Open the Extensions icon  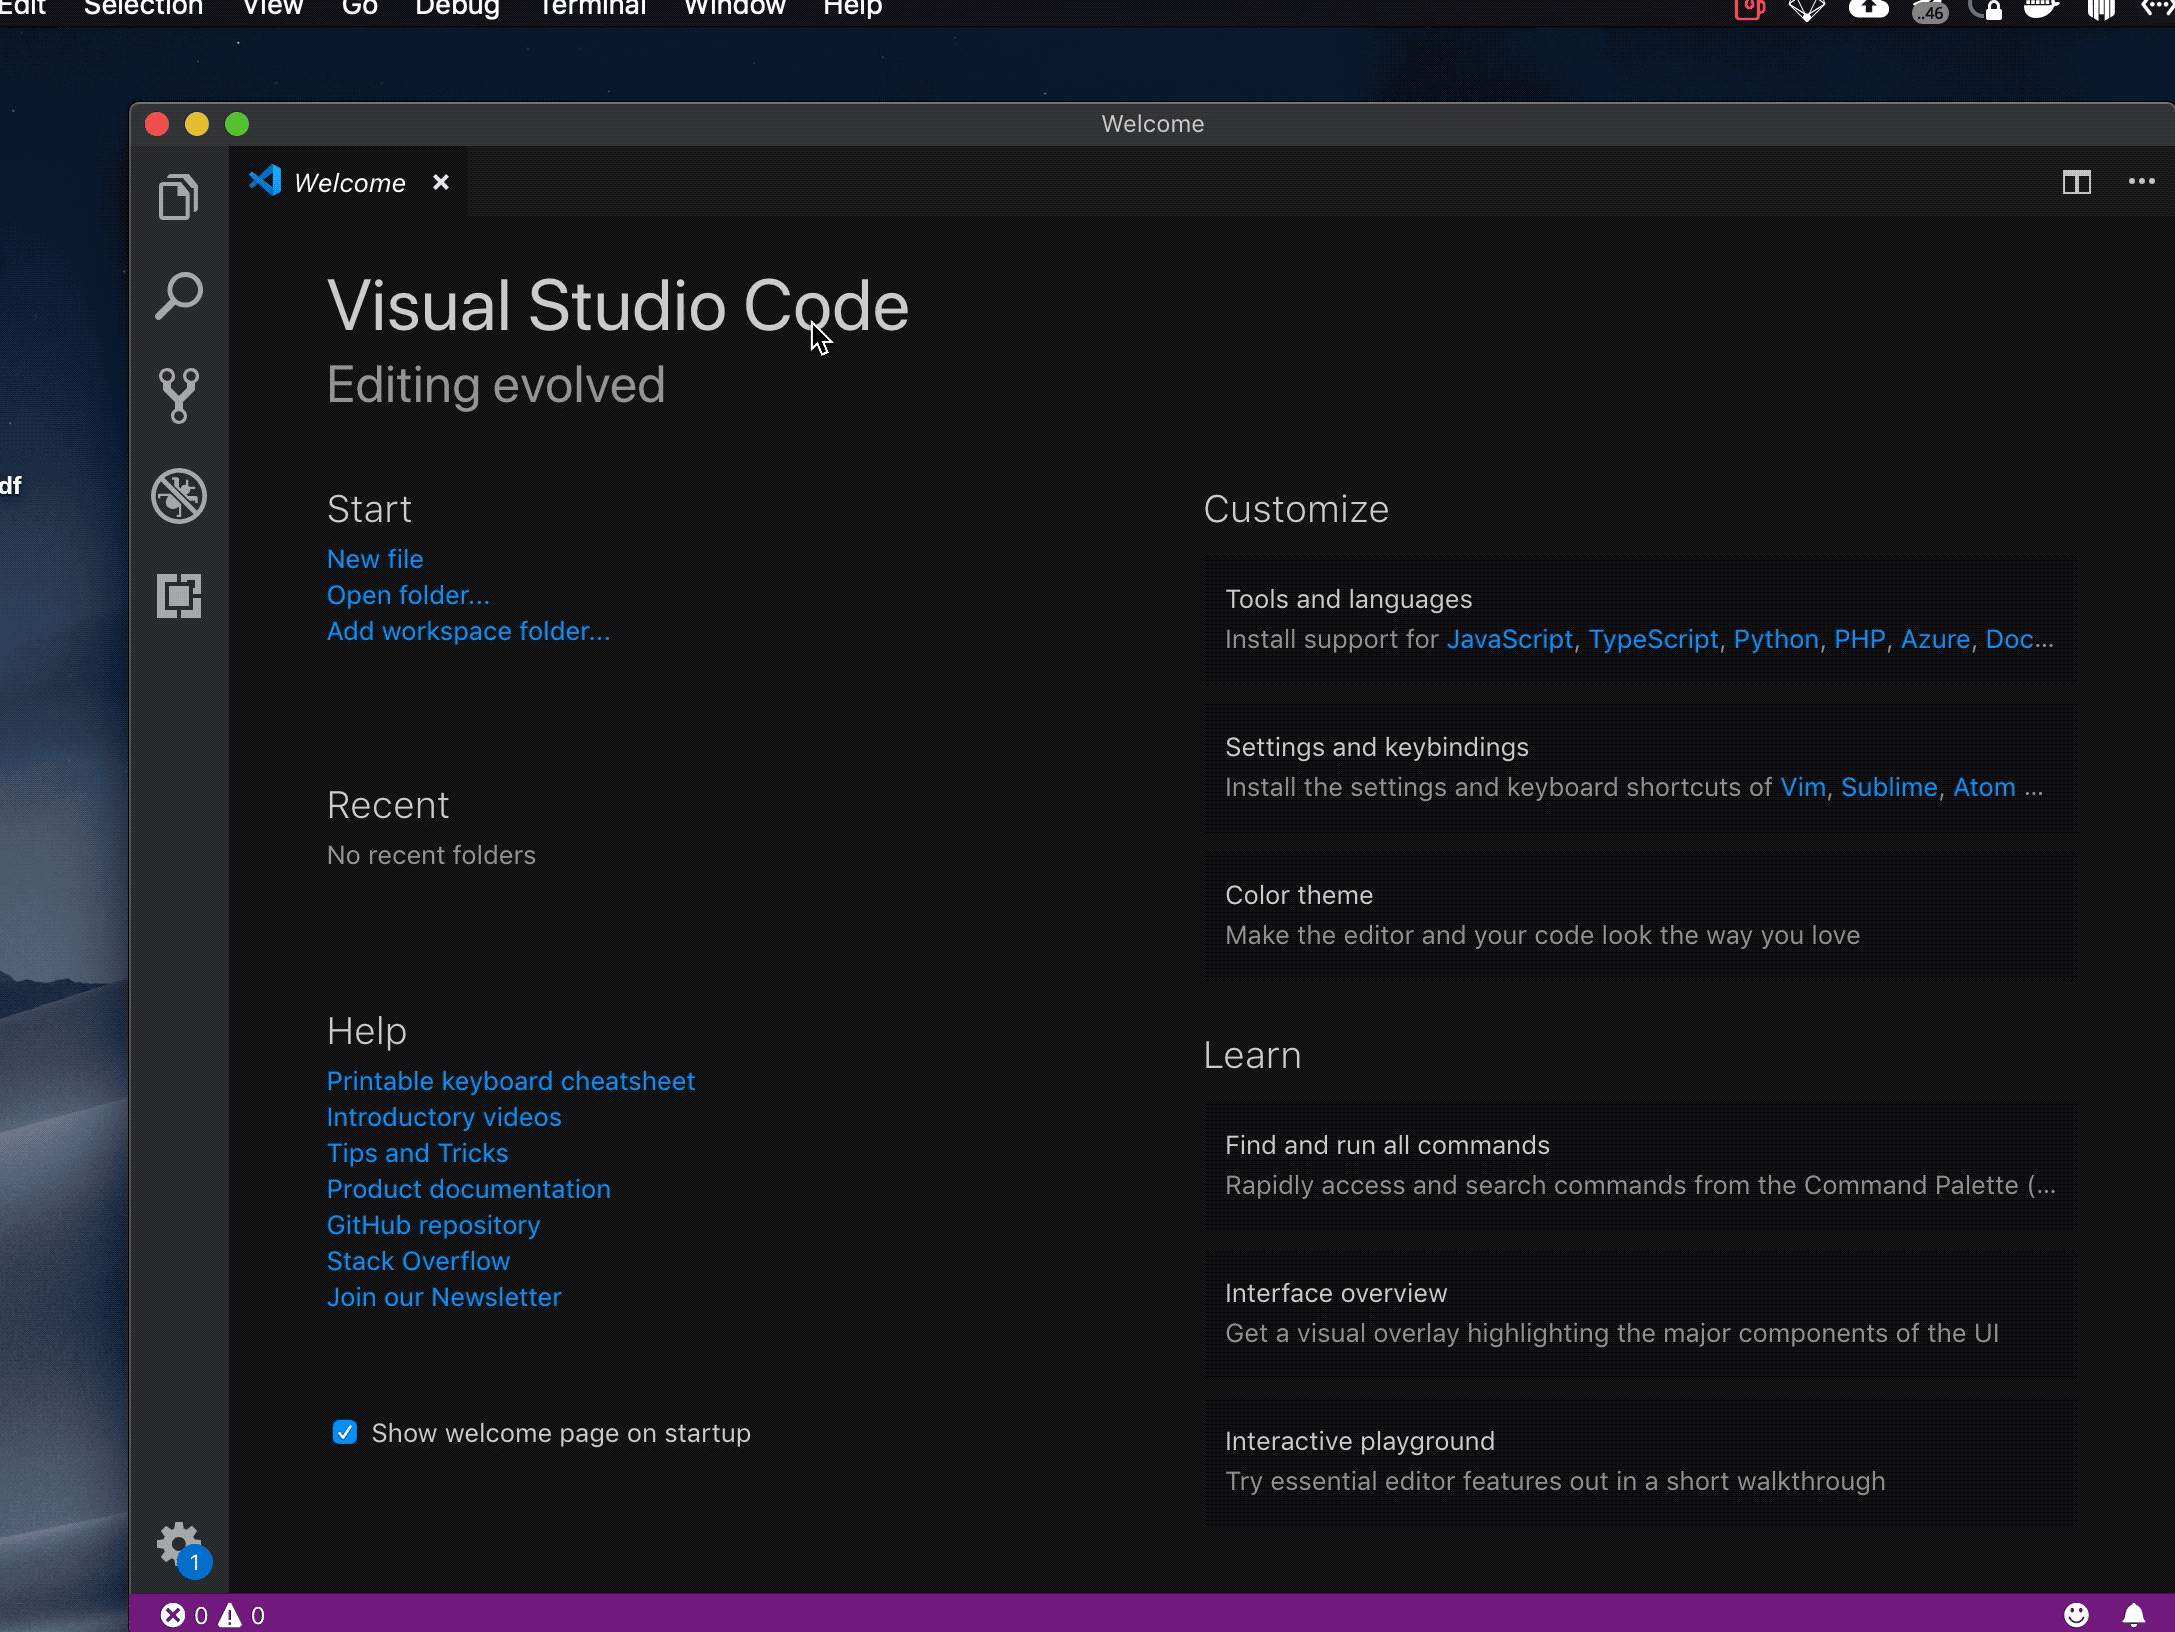tap(179, 596)
